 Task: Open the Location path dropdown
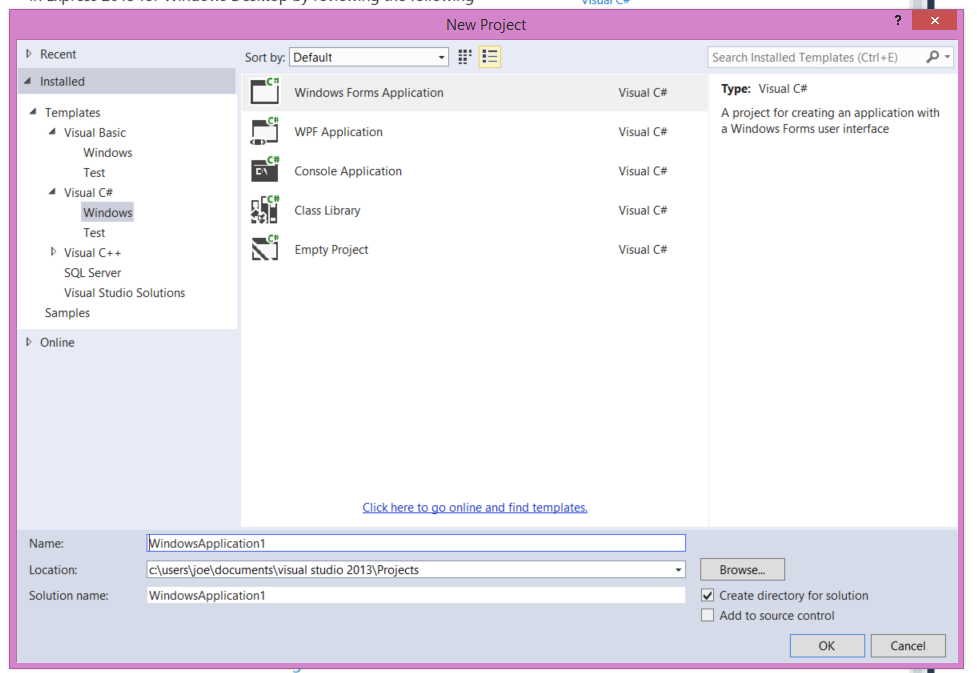(x=678, y=570)
